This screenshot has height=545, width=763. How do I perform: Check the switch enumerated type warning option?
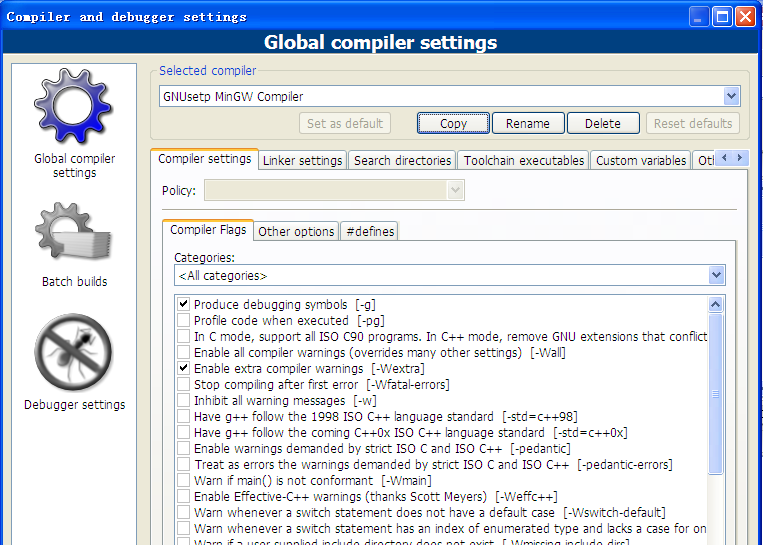point(183,528)
